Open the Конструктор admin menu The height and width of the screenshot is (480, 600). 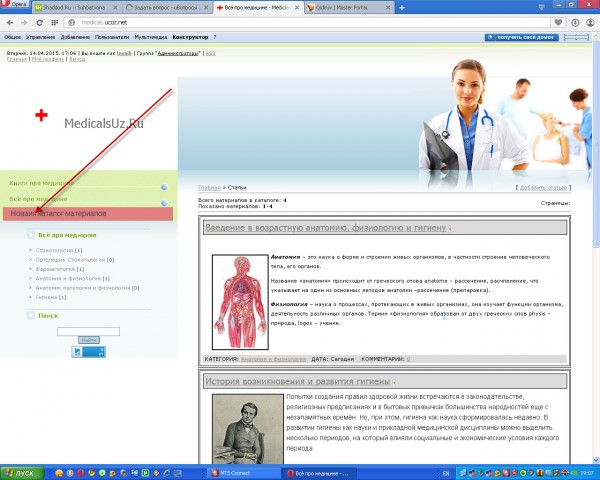[190, 37]
